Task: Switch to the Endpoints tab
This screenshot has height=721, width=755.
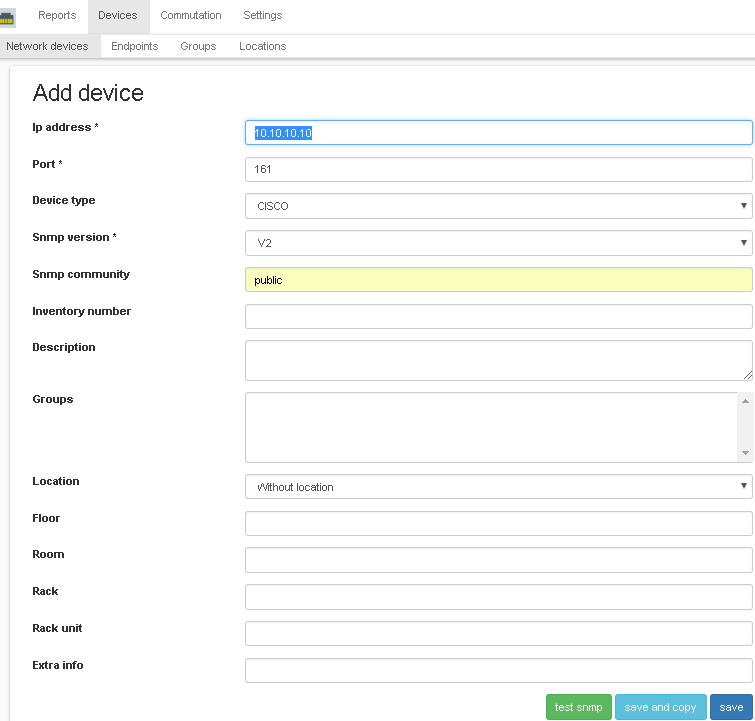Action: click(134, 46)
